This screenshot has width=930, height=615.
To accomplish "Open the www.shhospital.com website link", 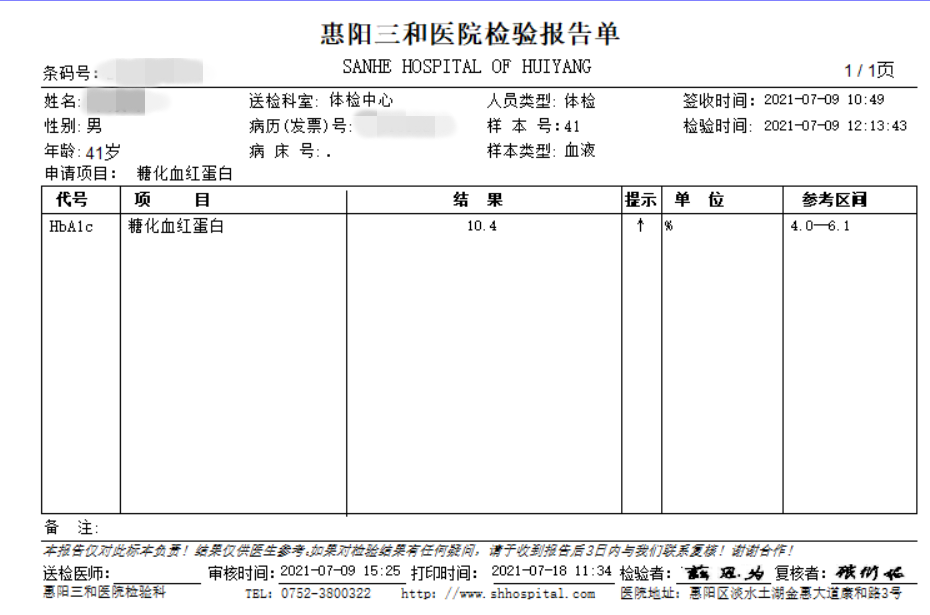I will pos(498,593).
